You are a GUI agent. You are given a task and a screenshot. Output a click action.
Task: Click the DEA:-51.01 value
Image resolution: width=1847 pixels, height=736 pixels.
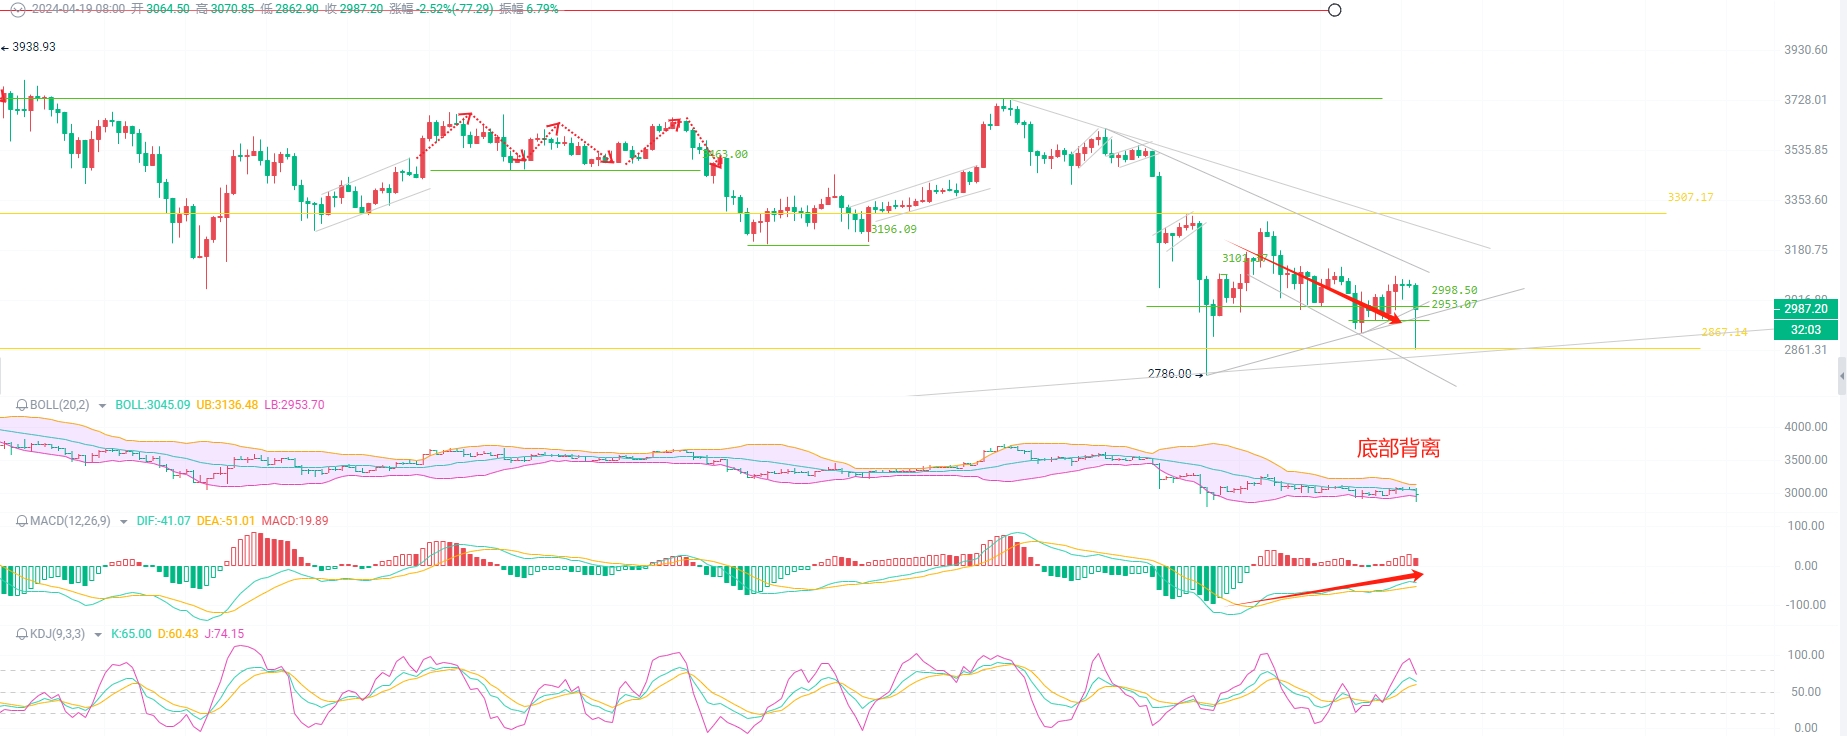tap(226, 521)
